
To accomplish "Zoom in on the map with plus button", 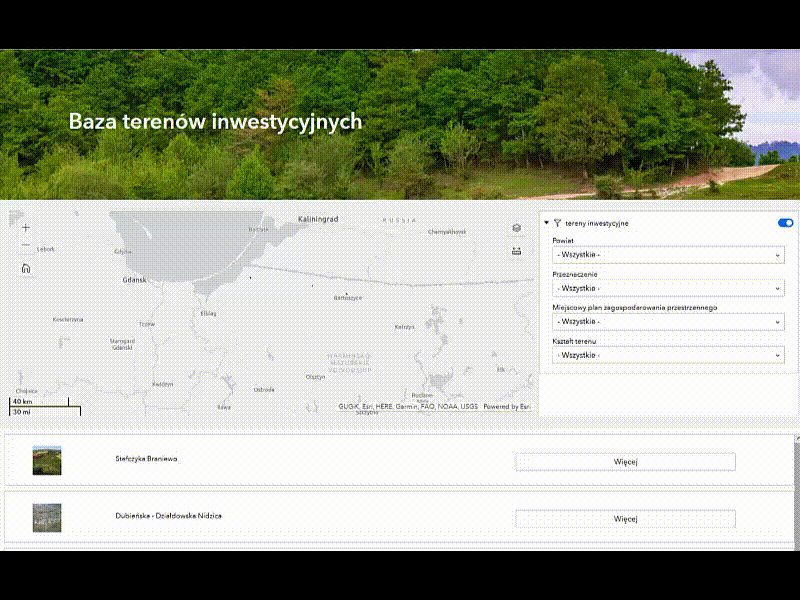I will (26, 228).
